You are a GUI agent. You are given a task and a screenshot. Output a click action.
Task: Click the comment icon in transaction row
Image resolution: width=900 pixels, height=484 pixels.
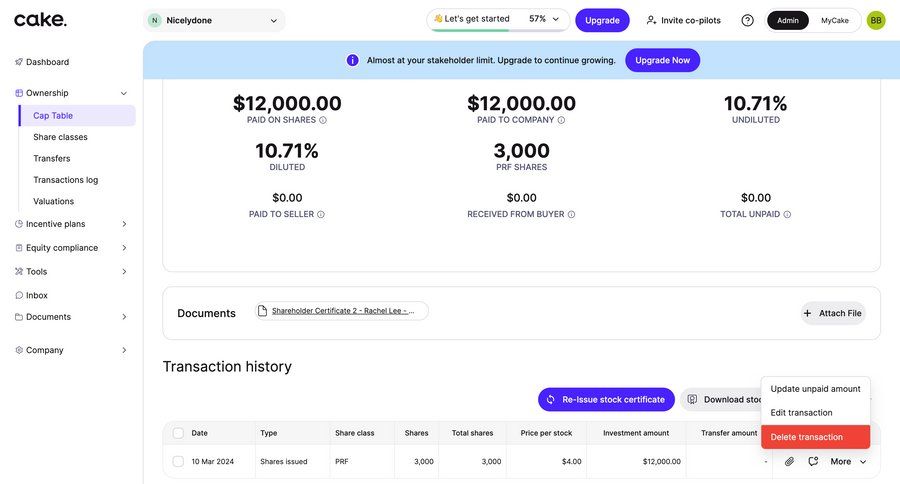pyautogui.click(x=813, y=461)
